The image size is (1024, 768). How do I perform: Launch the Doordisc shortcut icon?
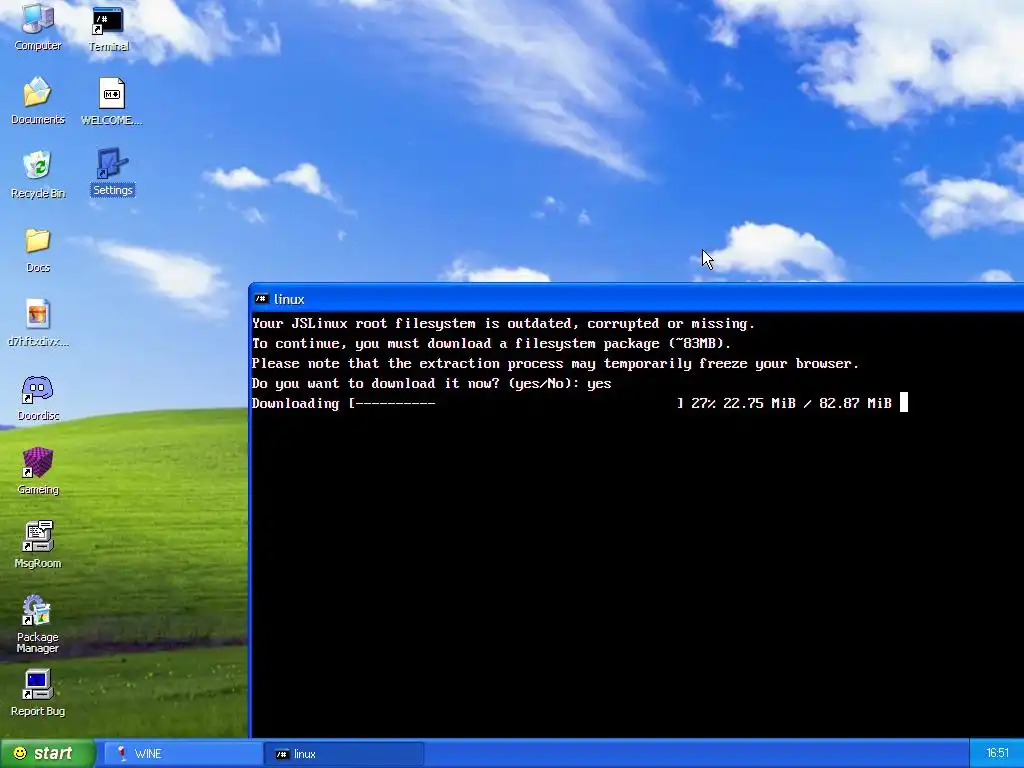coord(38,397)
